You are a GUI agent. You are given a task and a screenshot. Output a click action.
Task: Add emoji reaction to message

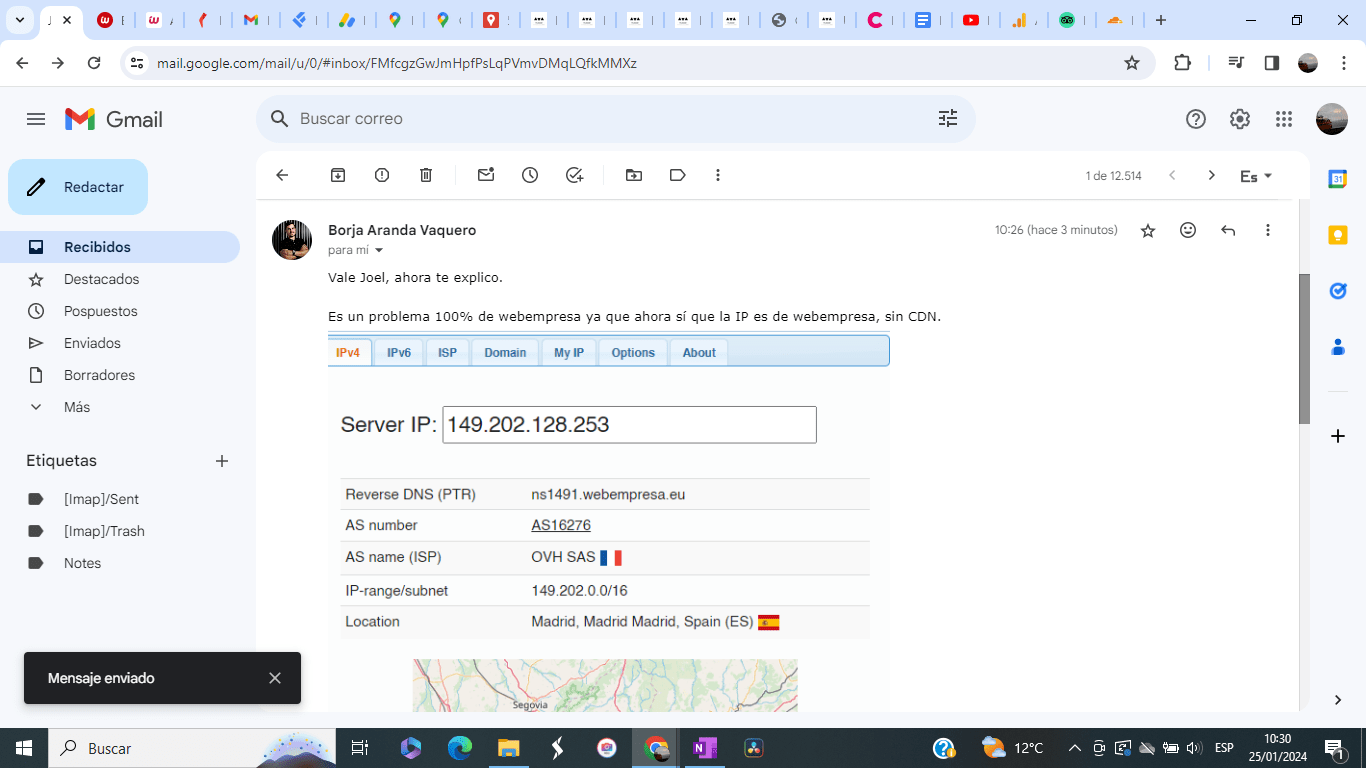[1188, 230]
